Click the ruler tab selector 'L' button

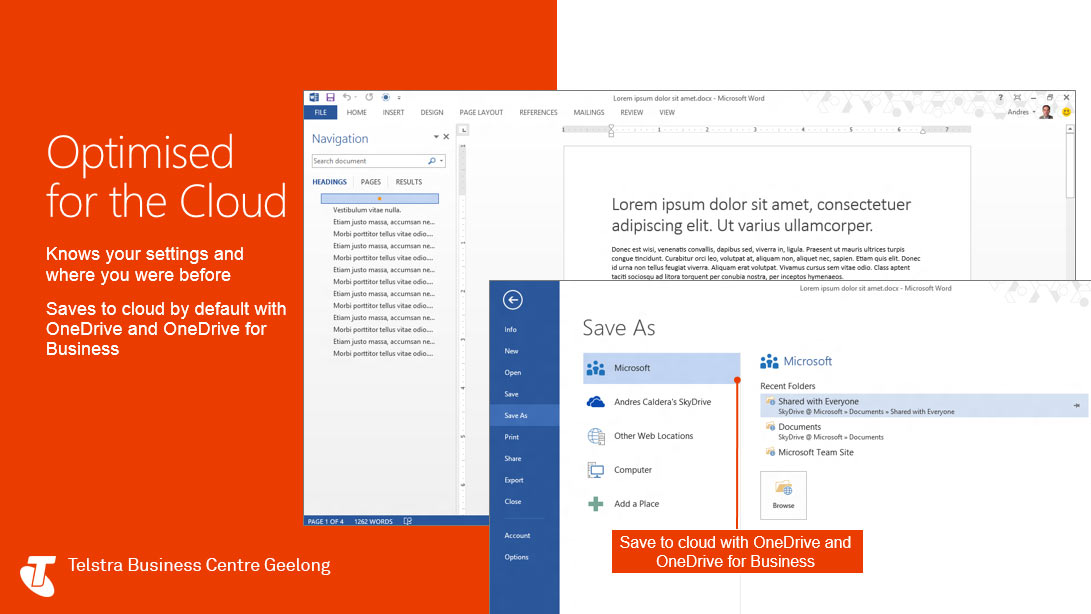[x=463, y=130]
